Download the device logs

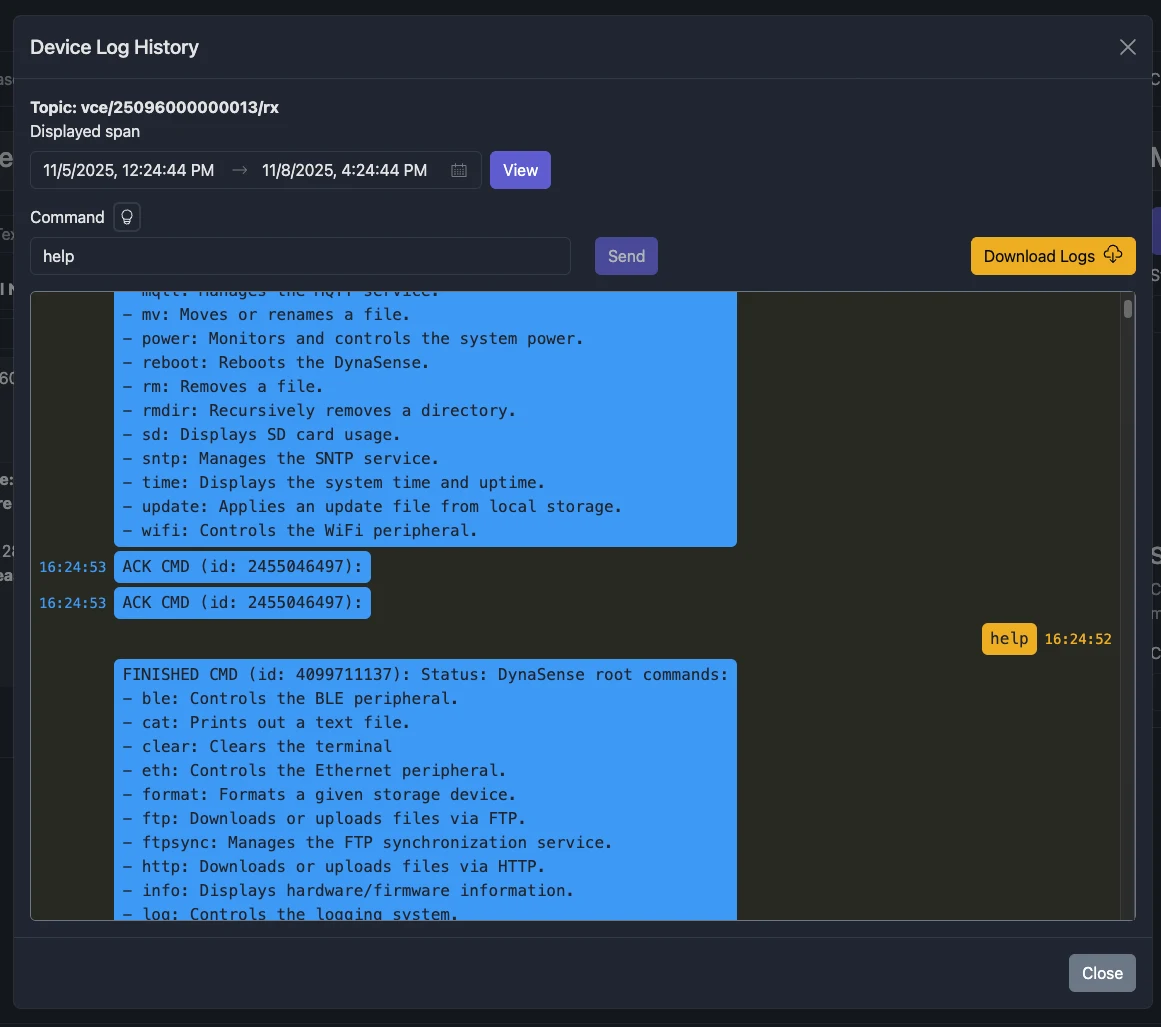tap(1040, 256)
